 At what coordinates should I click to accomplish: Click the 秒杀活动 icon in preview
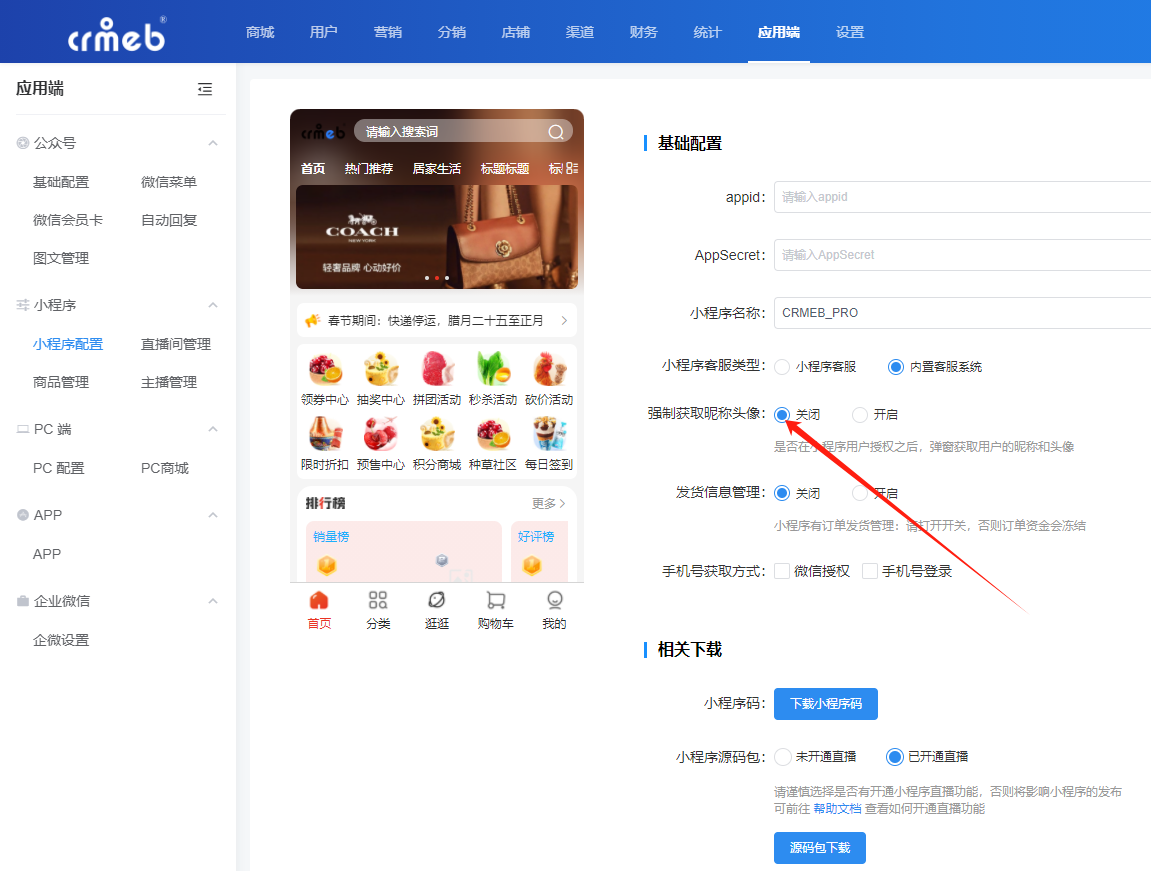pyautogui.click(x=493, y=370)
